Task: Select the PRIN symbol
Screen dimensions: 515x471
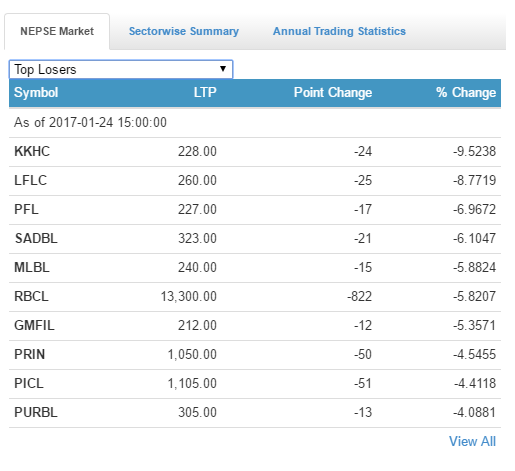Action: [x=29, y=354]
